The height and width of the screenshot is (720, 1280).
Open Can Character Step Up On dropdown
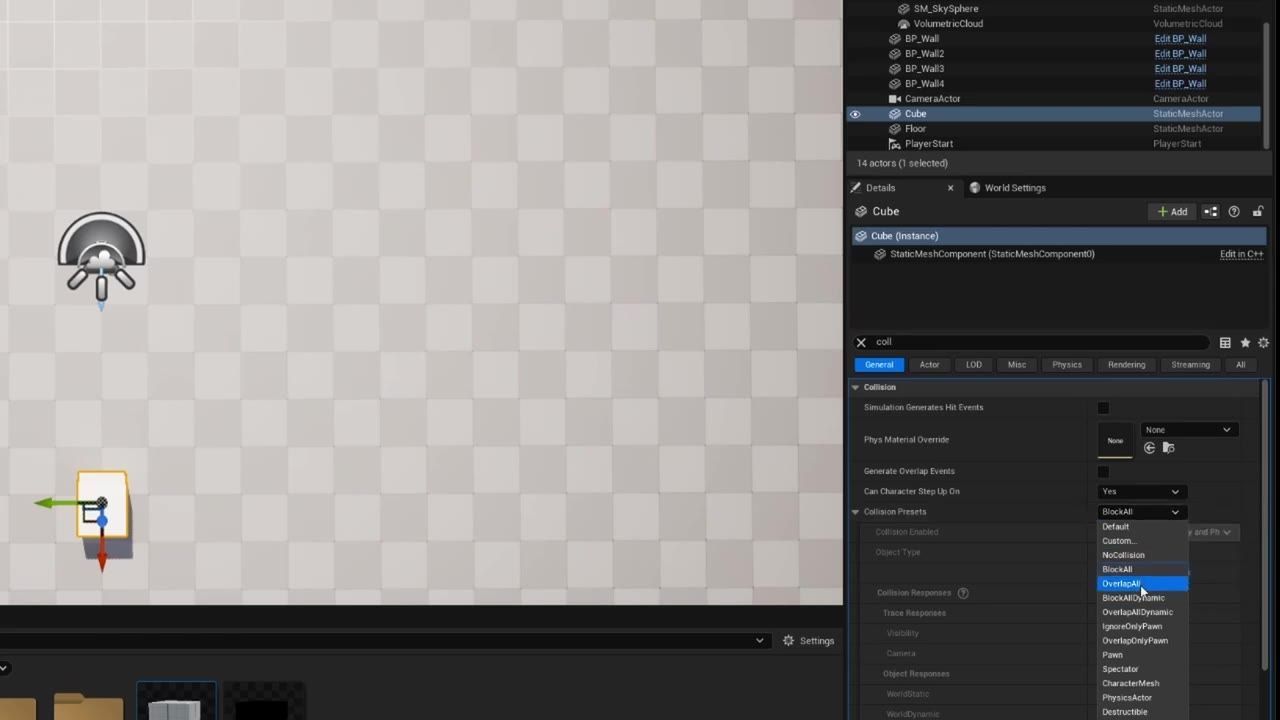point(1141,492)
